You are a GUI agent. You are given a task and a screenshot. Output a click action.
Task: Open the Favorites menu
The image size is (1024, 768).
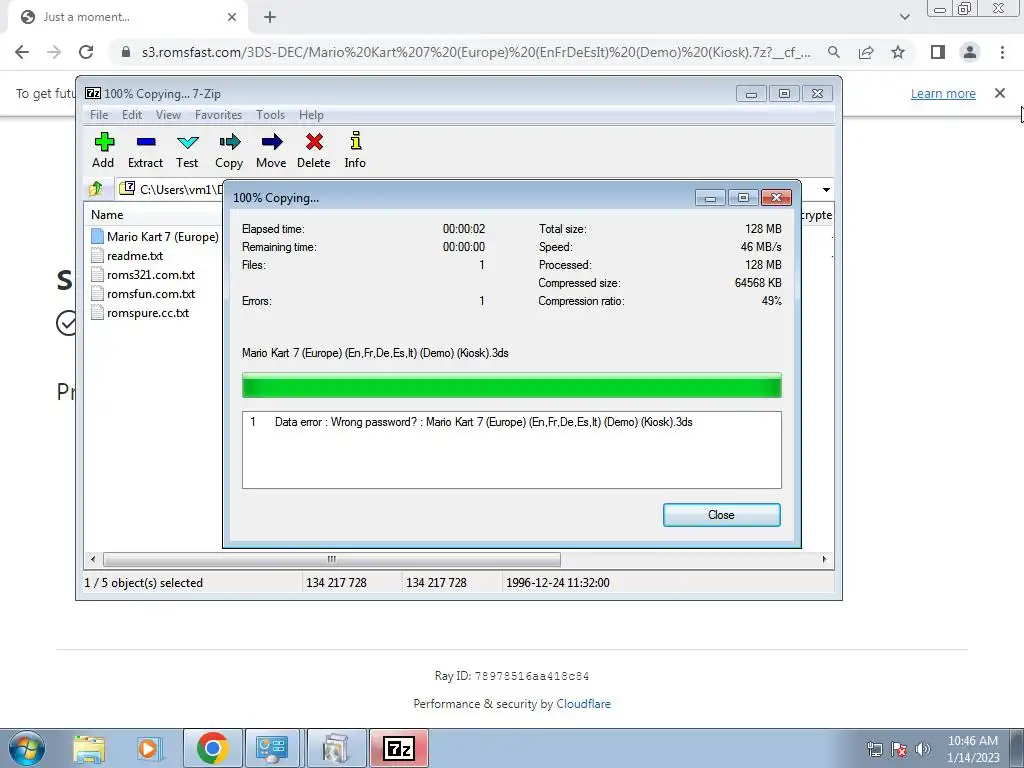(x=218, y=115)
